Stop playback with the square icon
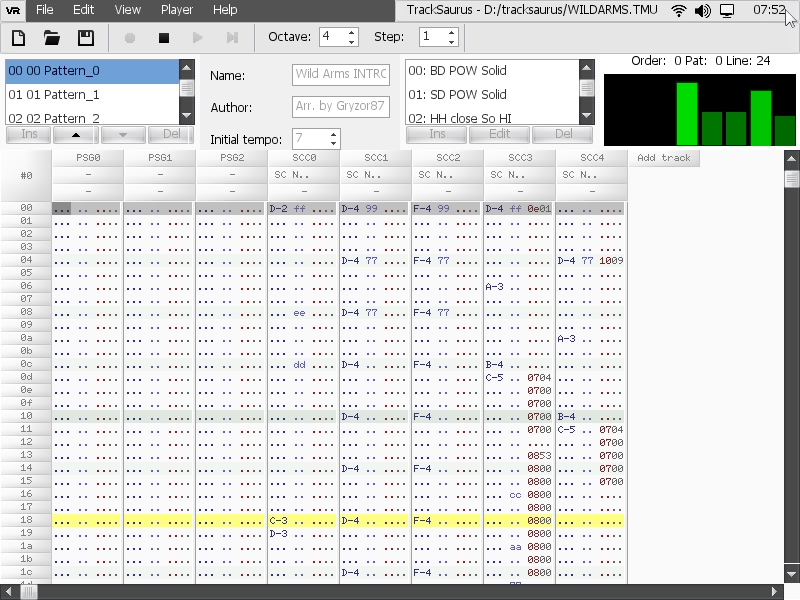Viewport: 800px width, 600px height. 164,38
